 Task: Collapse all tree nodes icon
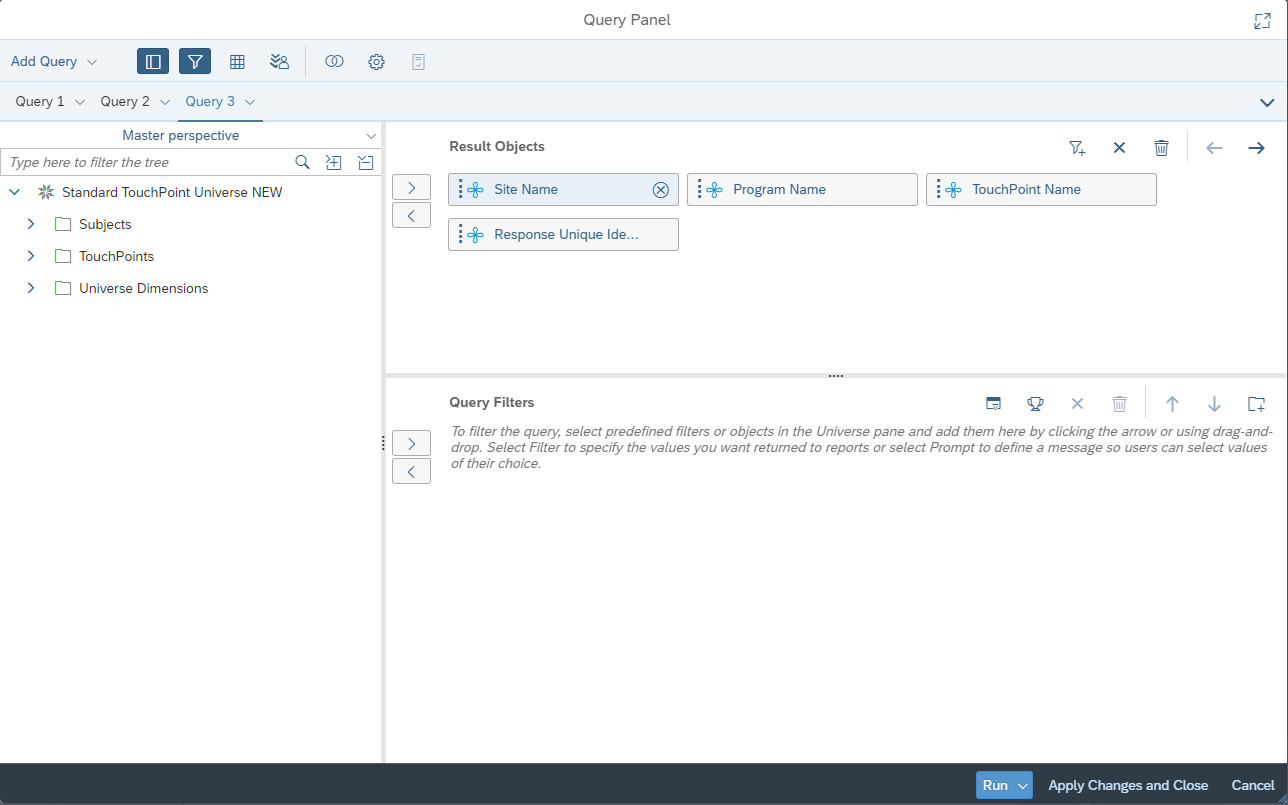tap(366, 162)
